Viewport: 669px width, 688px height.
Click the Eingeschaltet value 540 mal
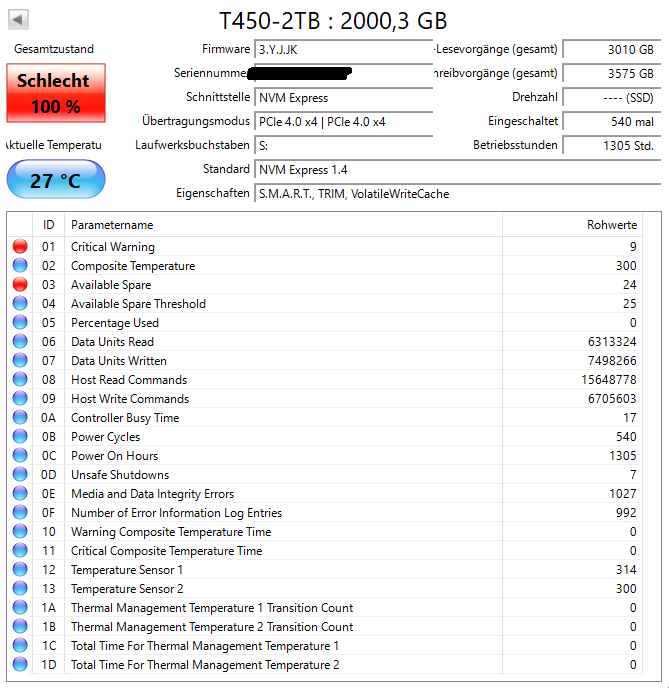(x=612, y=122)
